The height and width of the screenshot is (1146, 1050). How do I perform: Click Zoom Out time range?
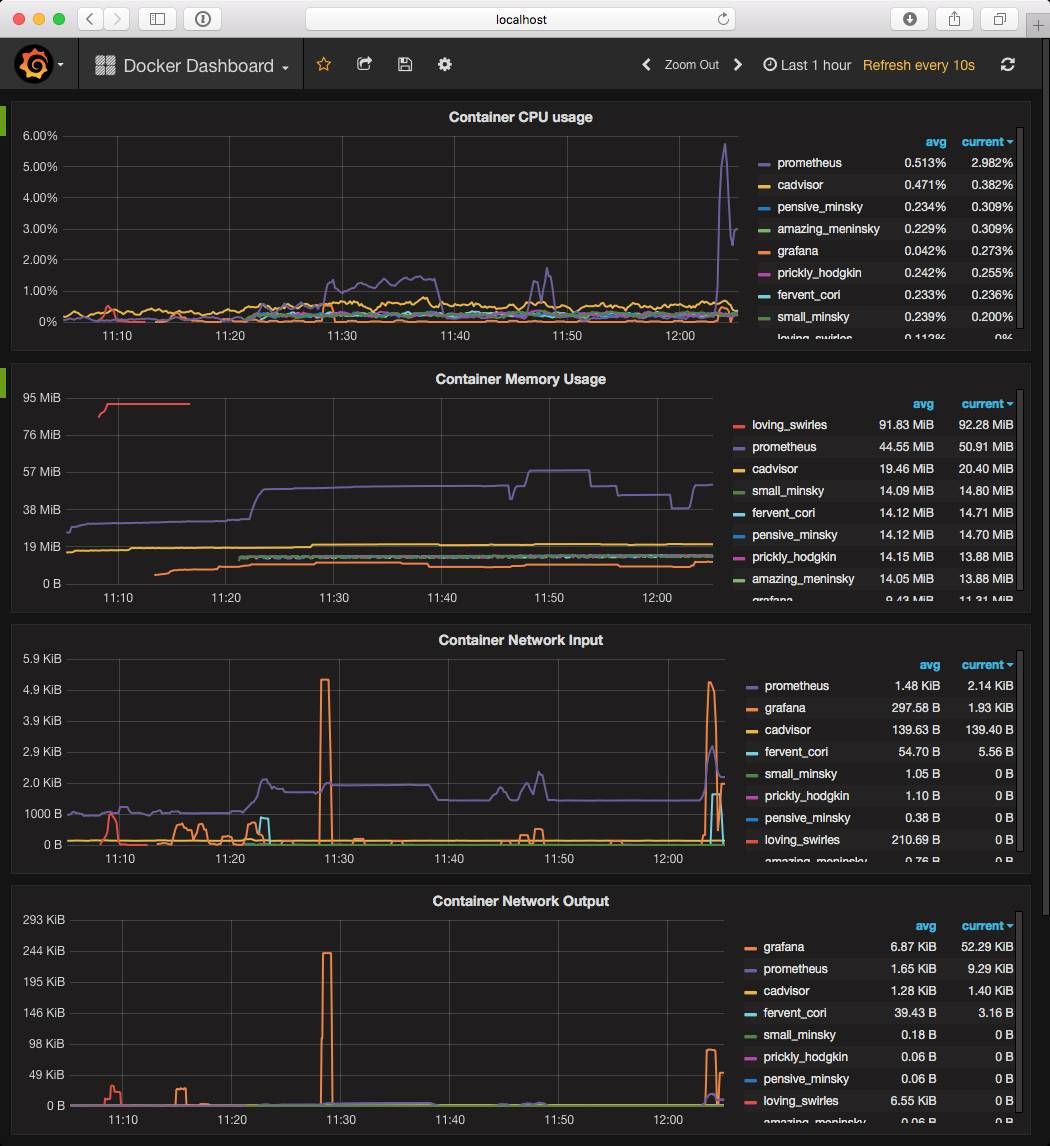click(x=691, y=65)
